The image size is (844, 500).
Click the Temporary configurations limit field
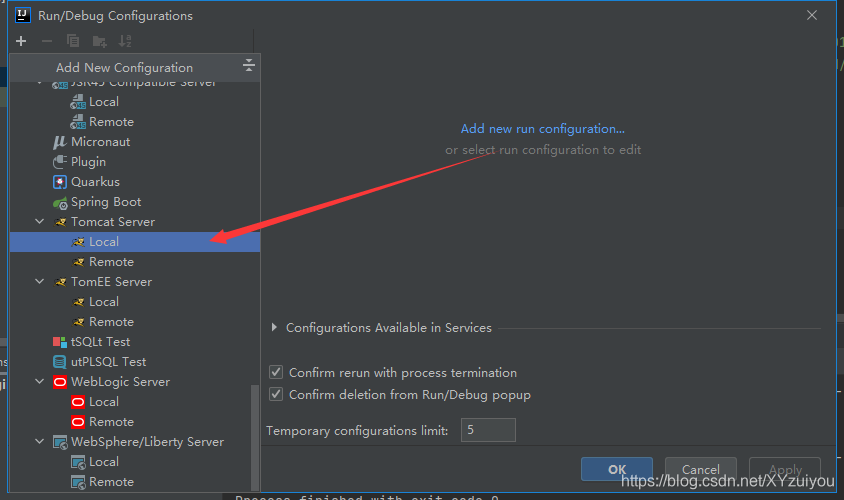tap(488, 430)
